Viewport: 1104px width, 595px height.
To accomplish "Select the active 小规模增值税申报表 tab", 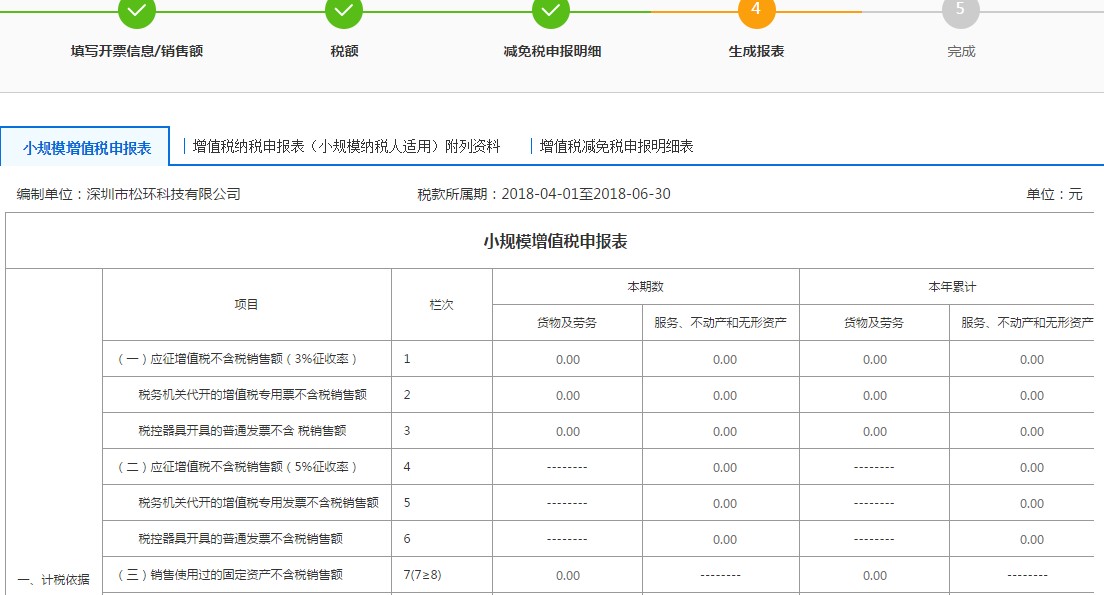I will 85,145.
